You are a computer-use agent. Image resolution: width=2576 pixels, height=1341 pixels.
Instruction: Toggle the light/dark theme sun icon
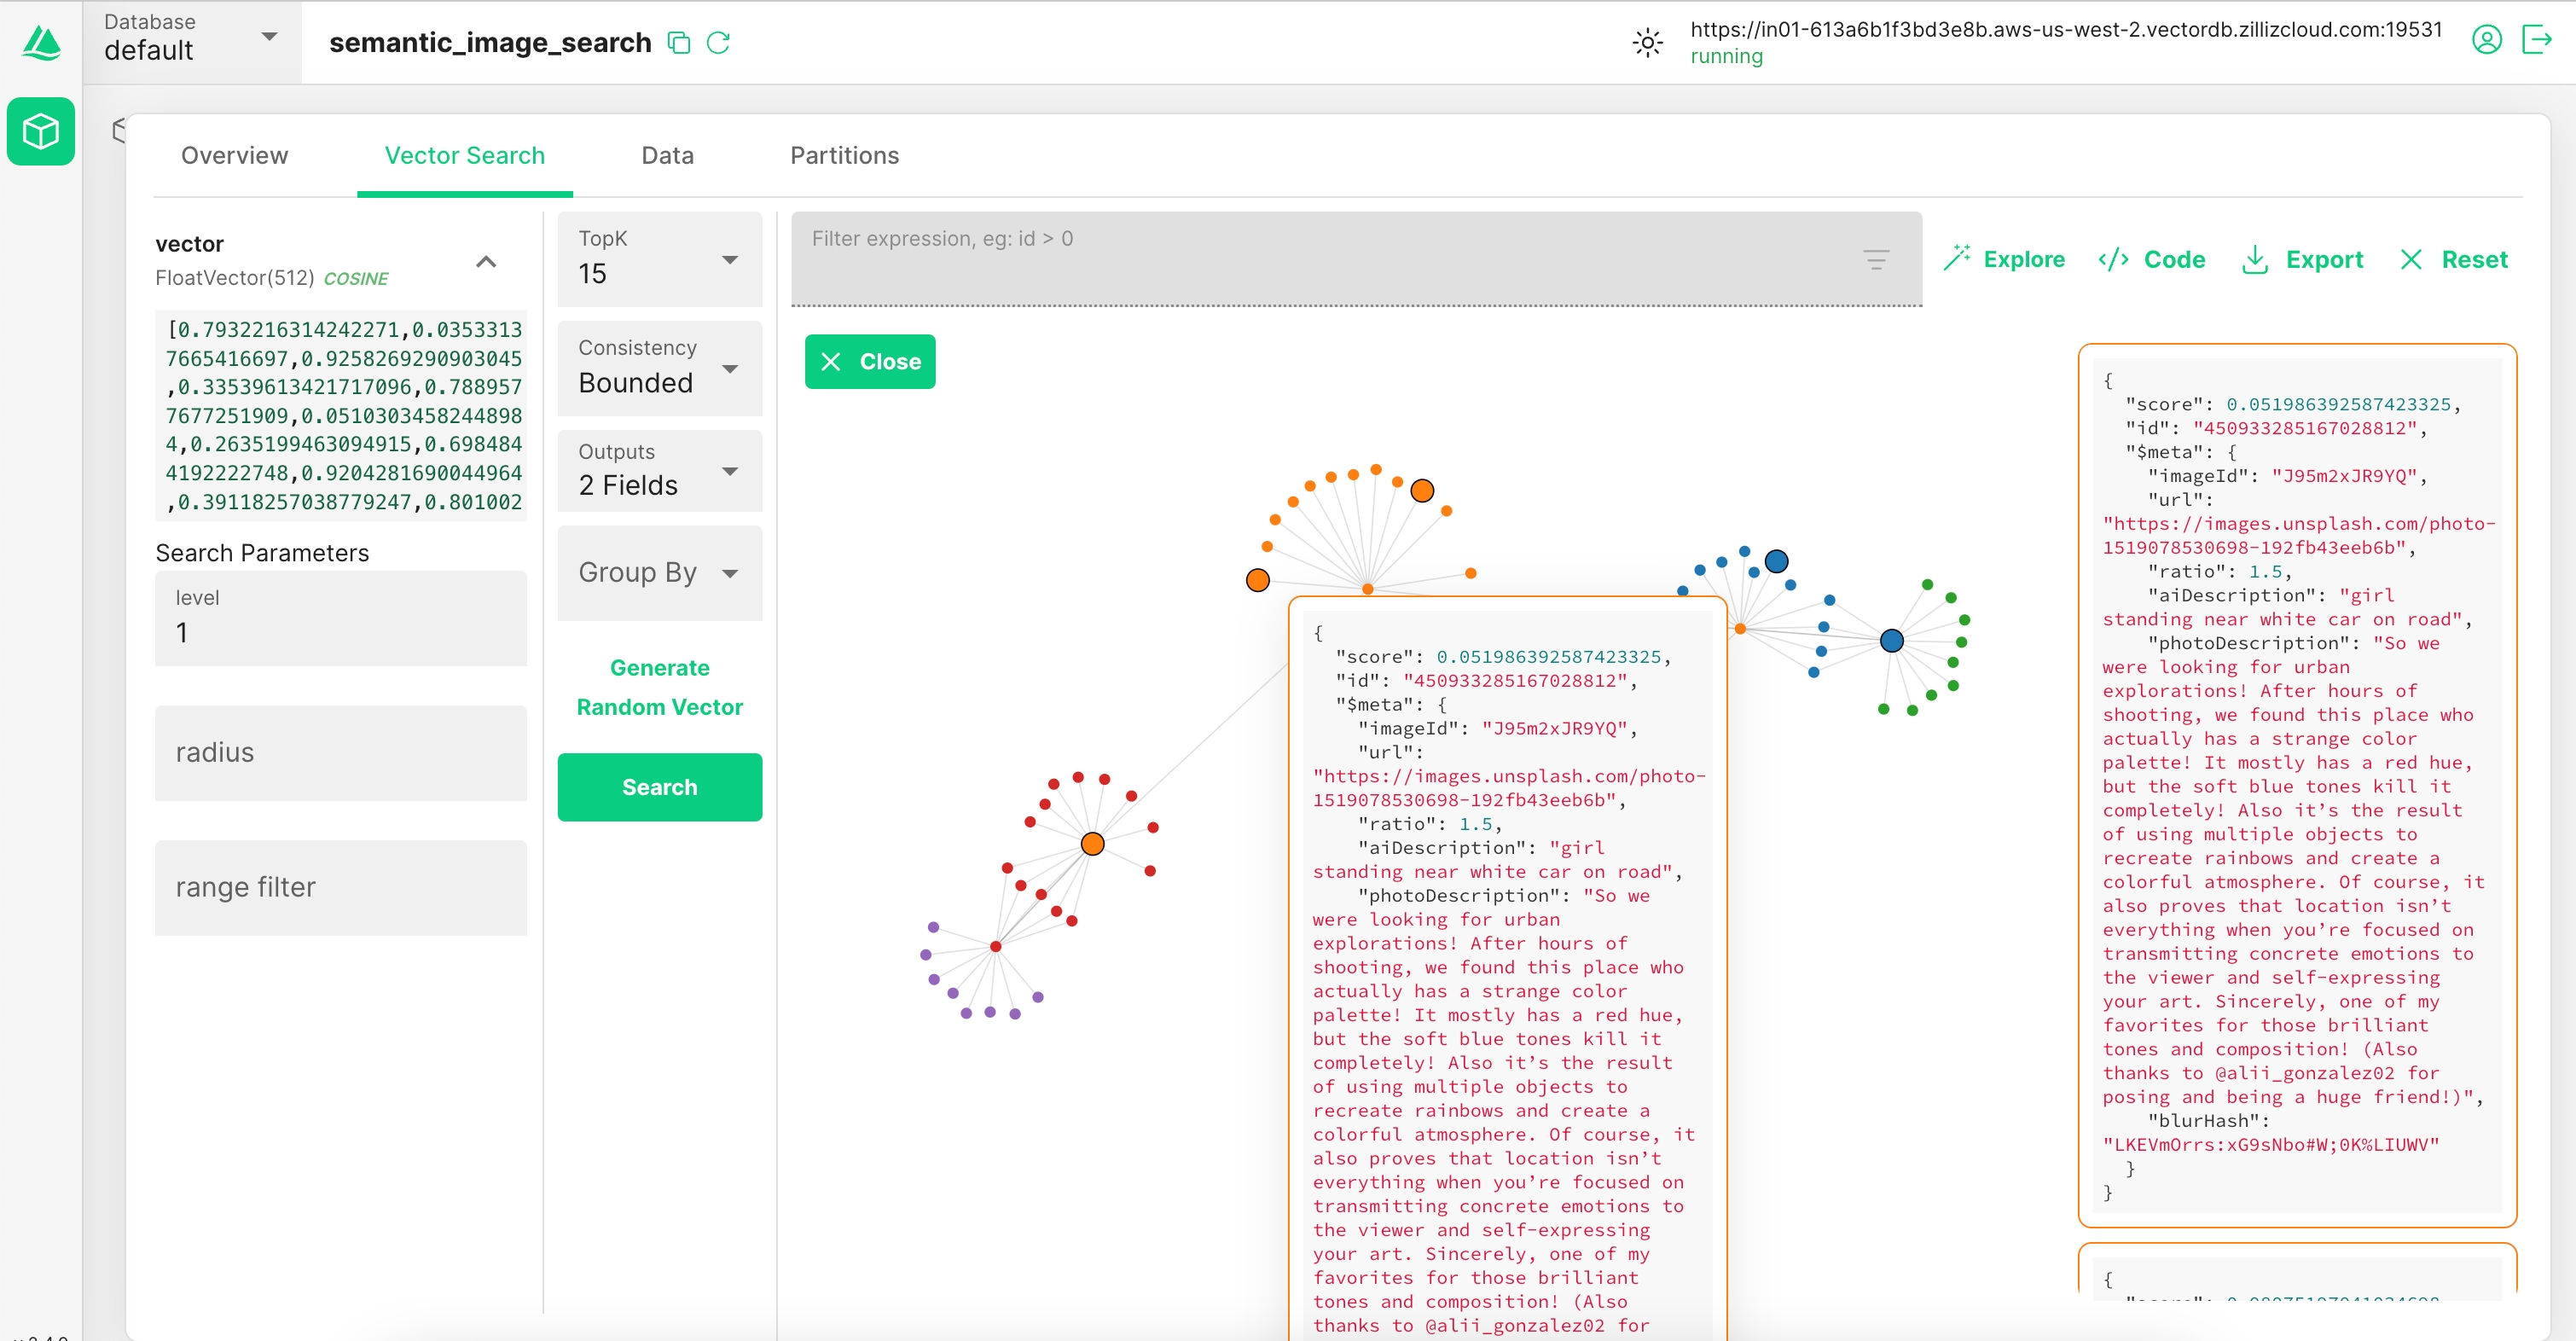pyautogui.click(x=1647, y=43)
